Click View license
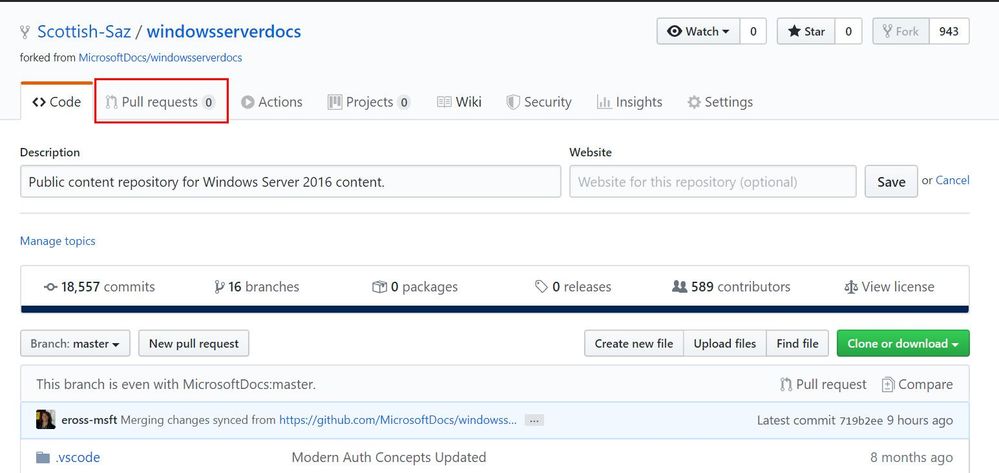 point(889,287)
